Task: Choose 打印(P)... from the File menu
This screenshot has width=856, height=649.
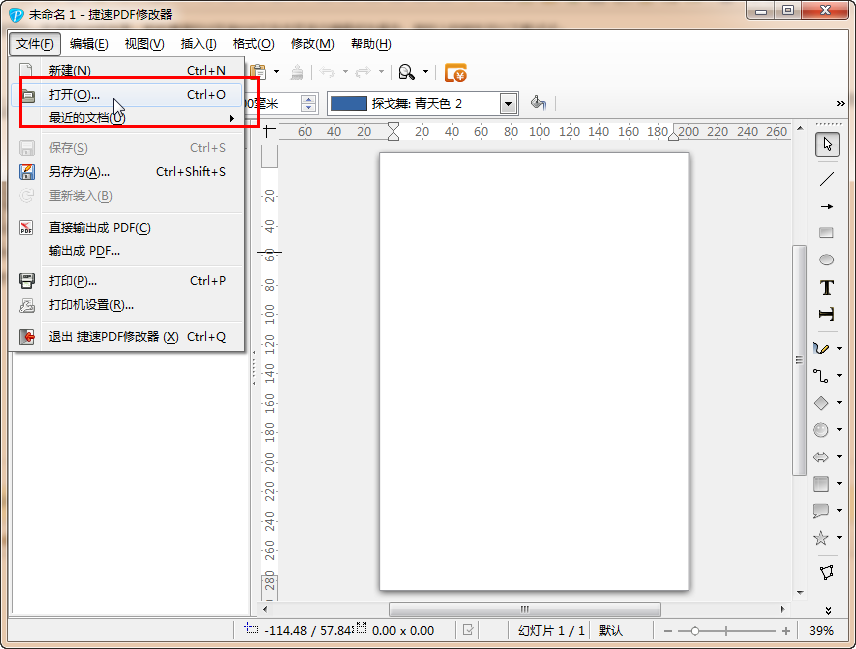Action: point(127,281)
